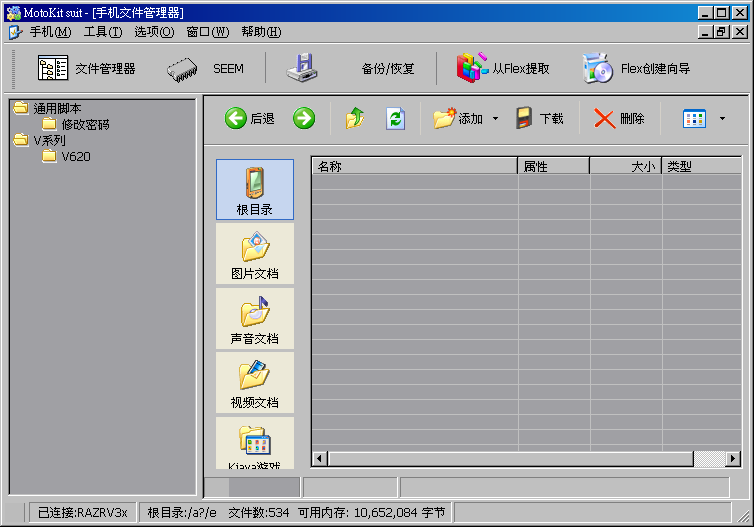The width and height of the screenshot is (754, 527).
Task: Open the view mode dropdown arrow
Action: [722, 118]
